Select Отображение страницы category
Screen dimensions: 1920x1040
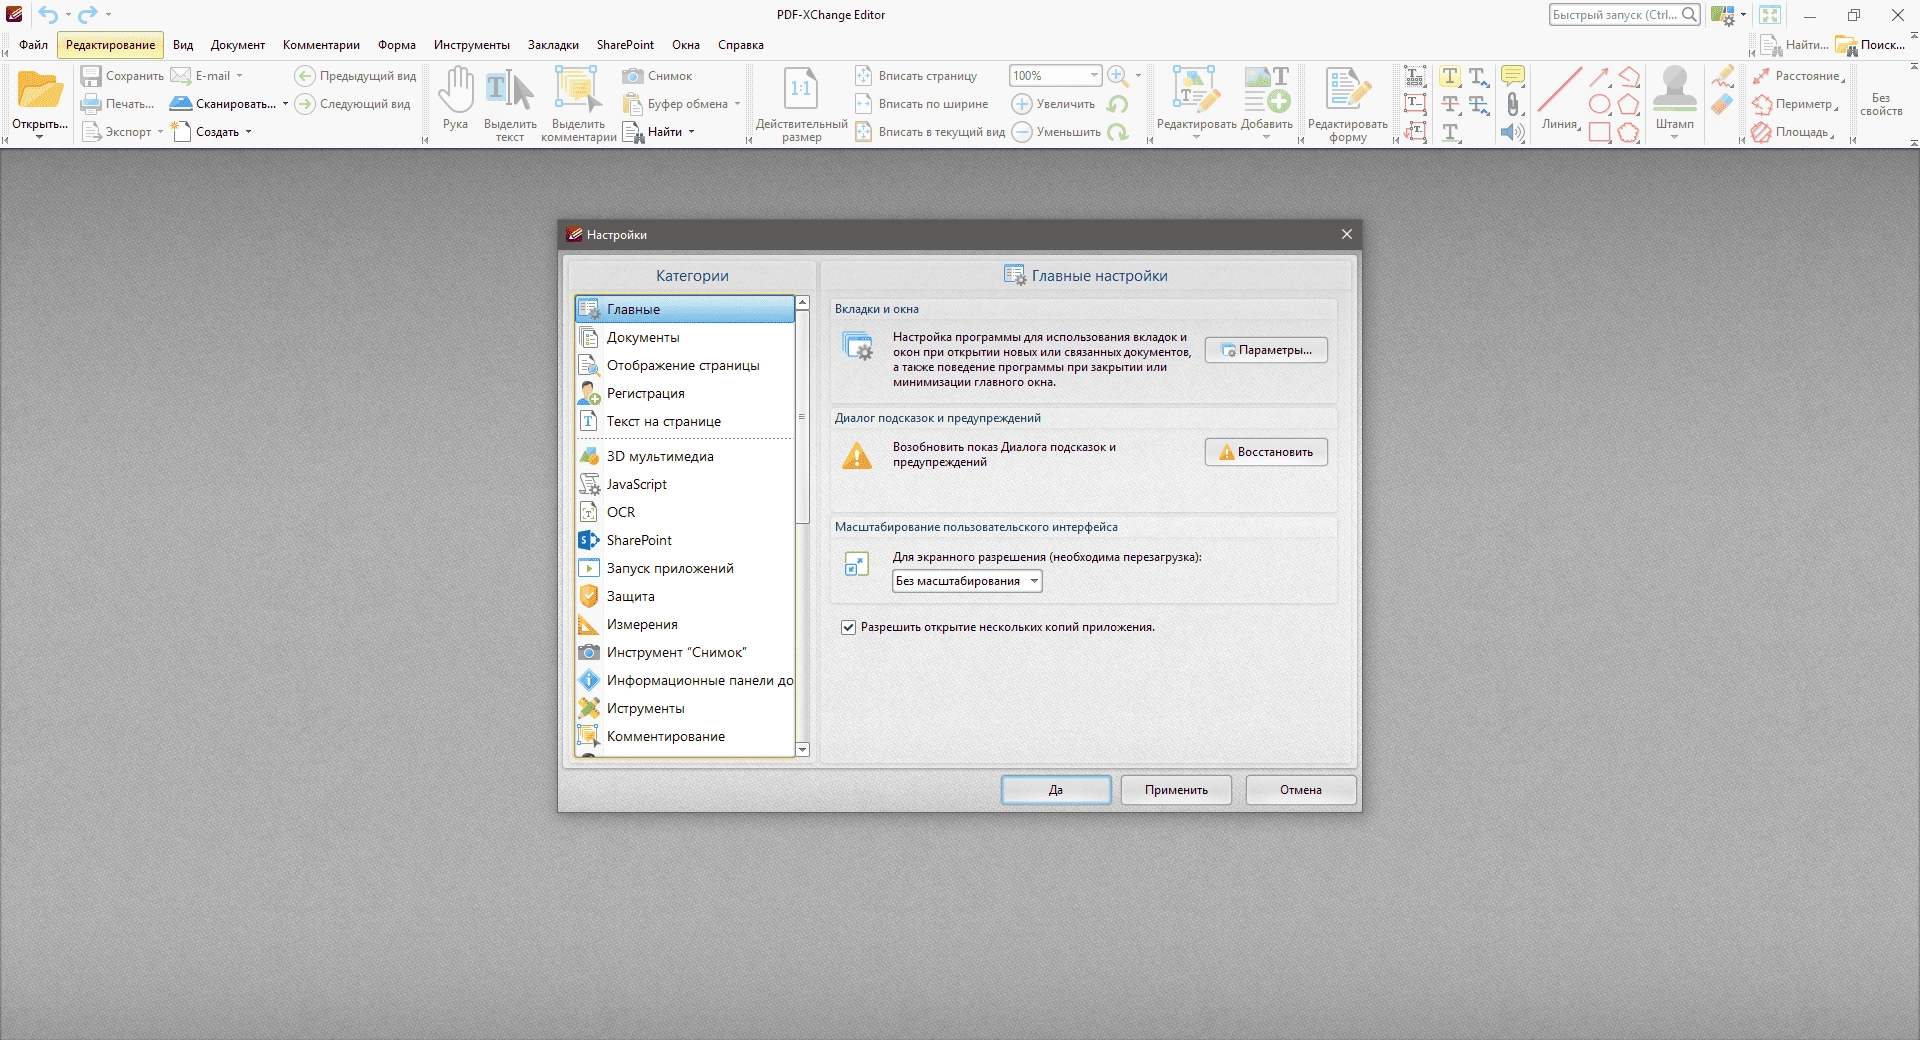[x=685, y=366]
